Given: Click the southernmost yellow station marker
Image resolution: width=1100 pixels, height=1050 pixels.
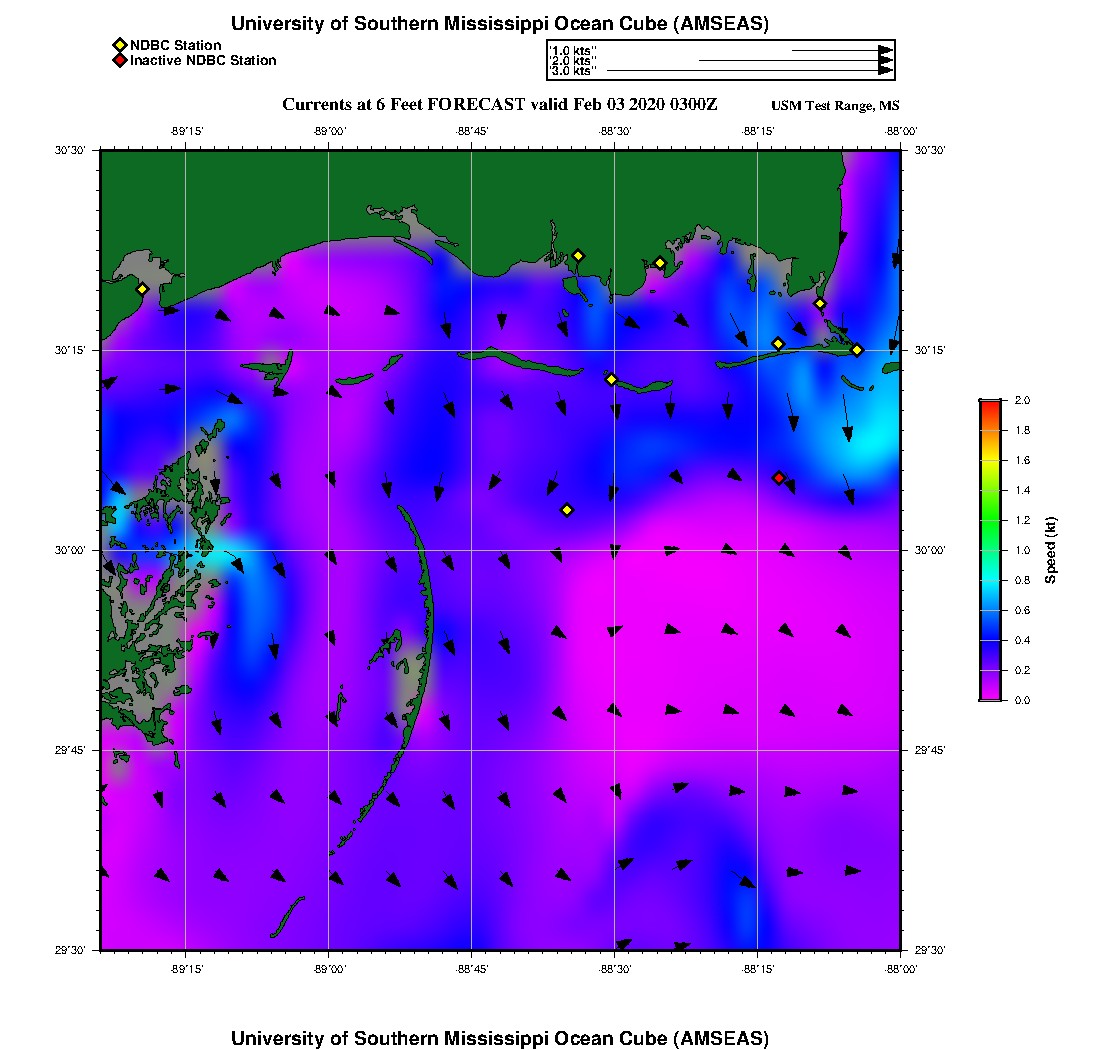Looking at the screenshot, I should pos(567,510).
